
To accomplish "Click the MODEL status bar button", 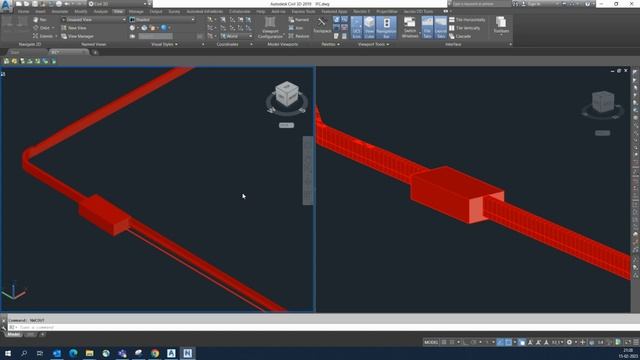I will [x=431, y=342].
